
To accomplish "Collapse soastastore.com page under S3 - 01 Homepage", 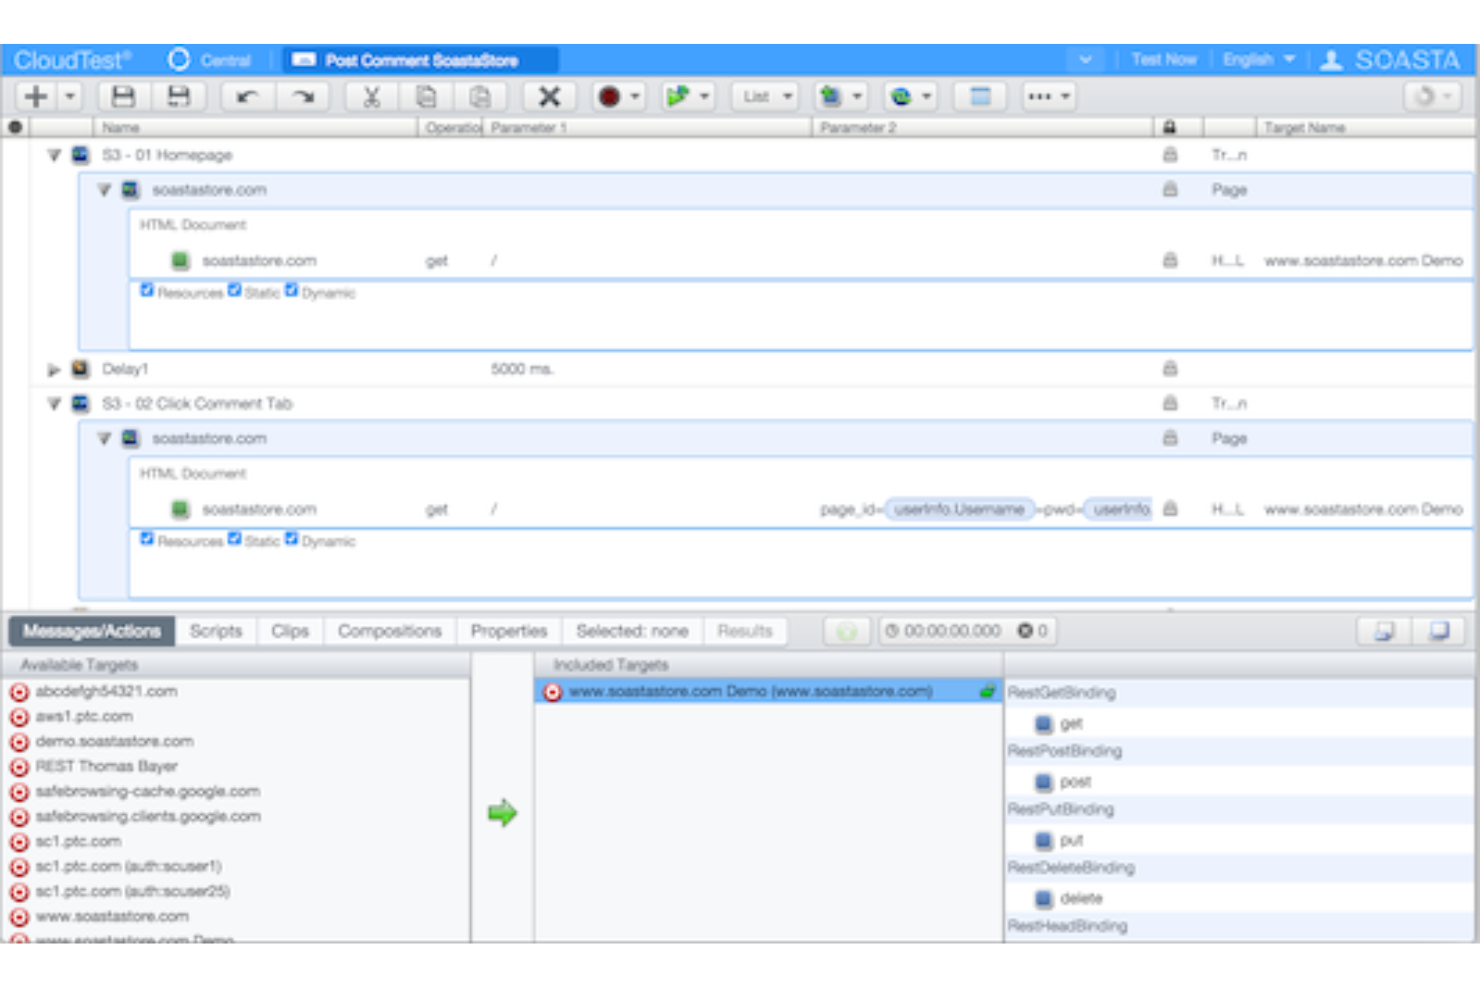I will [104, 190].
